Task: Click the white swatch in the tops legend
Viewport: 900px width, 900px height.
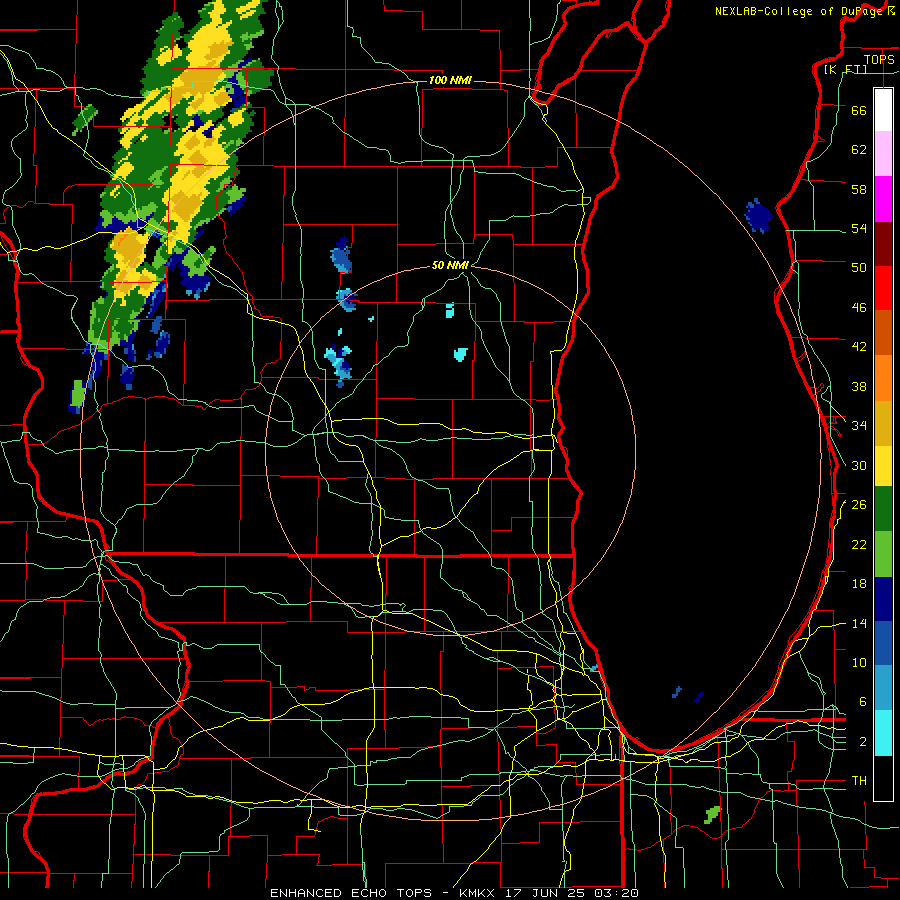Action: point(883,110)
